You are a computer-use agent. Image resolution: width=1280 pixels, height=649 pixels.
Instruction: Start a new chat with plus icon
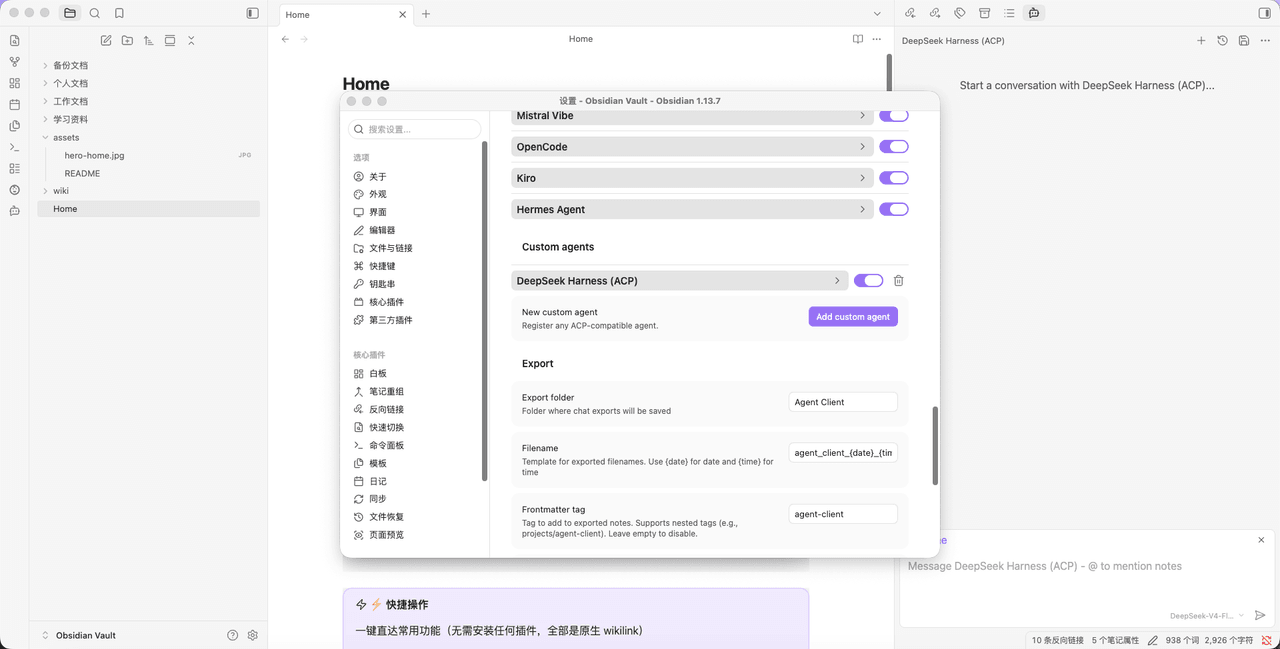click(x=1201, y=41)
